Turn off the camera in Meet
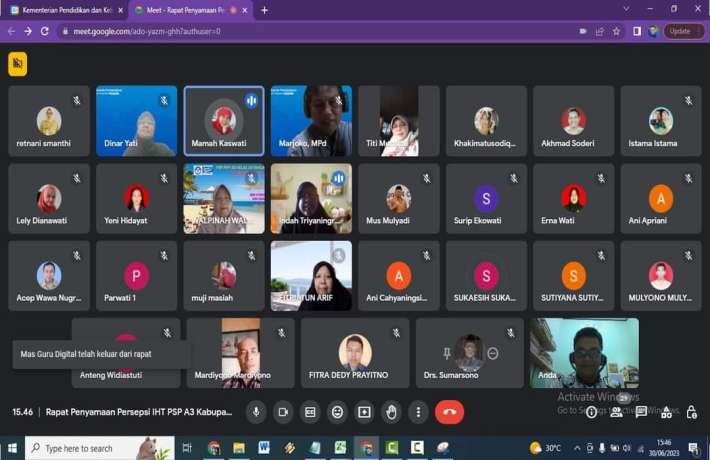The image size is (710, 460). (283, 412)
